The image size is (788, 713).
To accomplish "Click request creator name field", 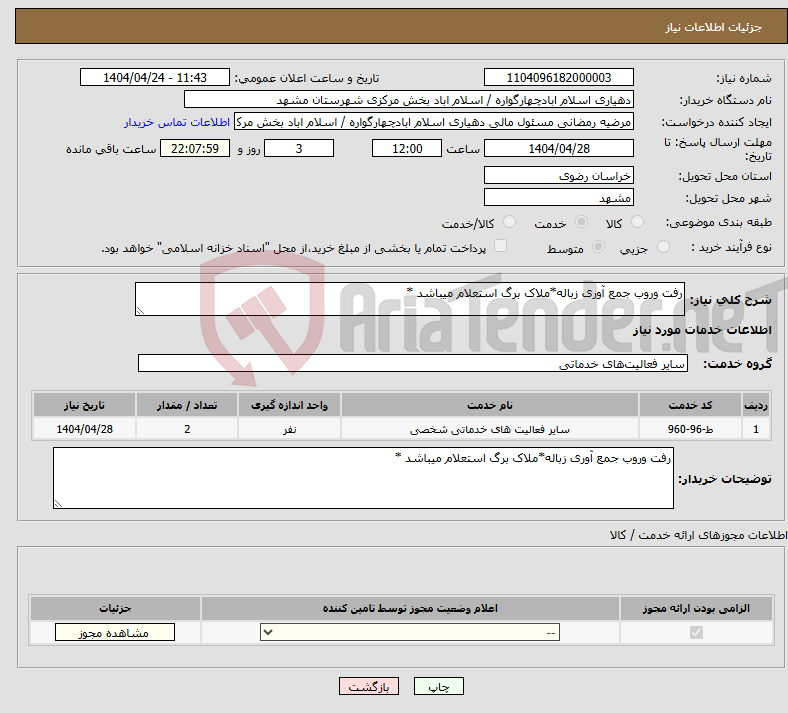I will tap(434, 122).
